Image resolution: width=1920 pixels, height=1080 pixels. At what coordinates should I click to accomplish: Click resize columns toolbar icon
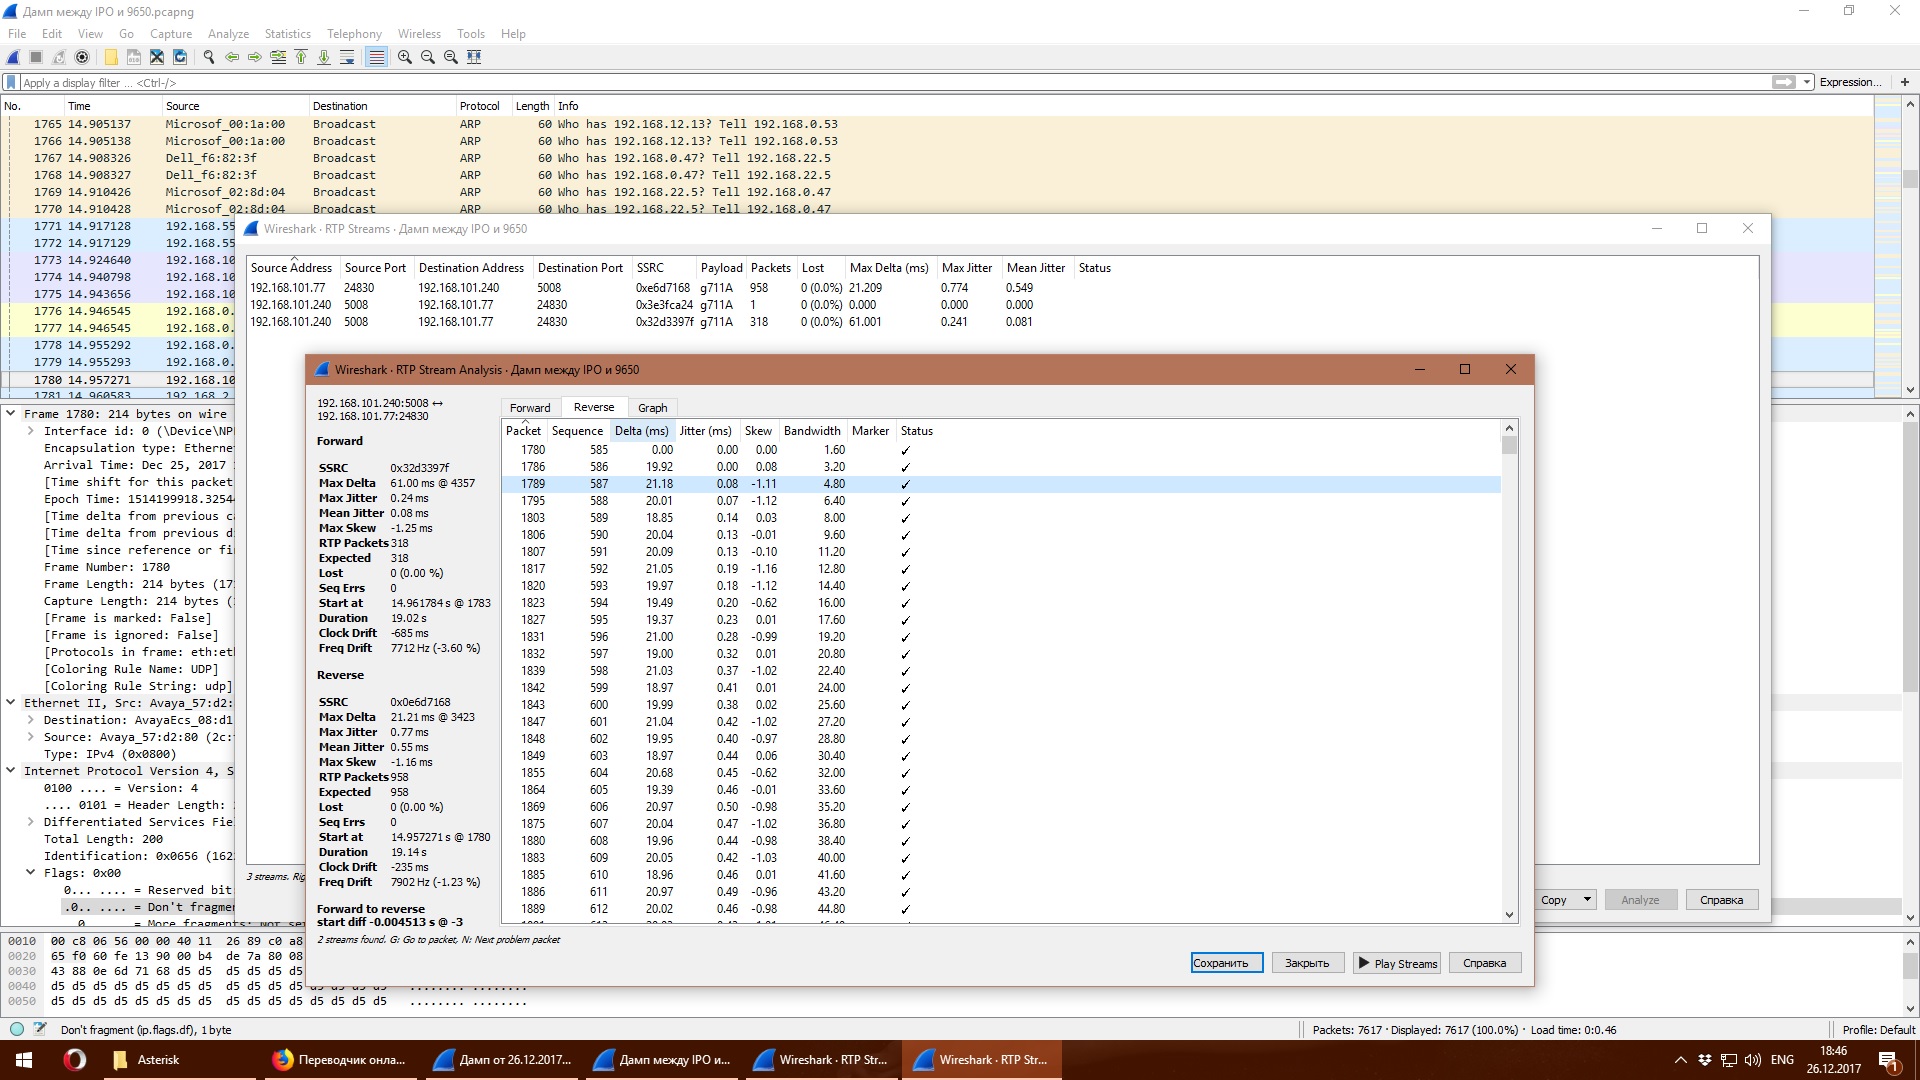(474, 57)
